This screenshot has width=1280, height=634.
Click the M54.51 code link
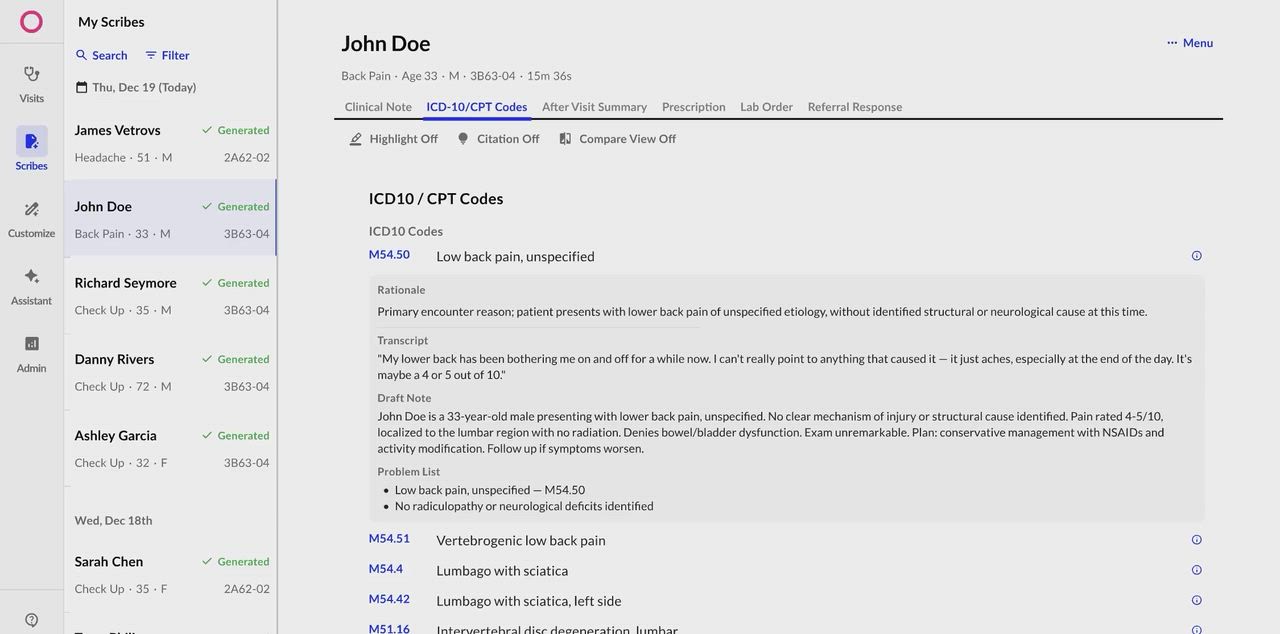pyautogui.click(x=389, y=539)
